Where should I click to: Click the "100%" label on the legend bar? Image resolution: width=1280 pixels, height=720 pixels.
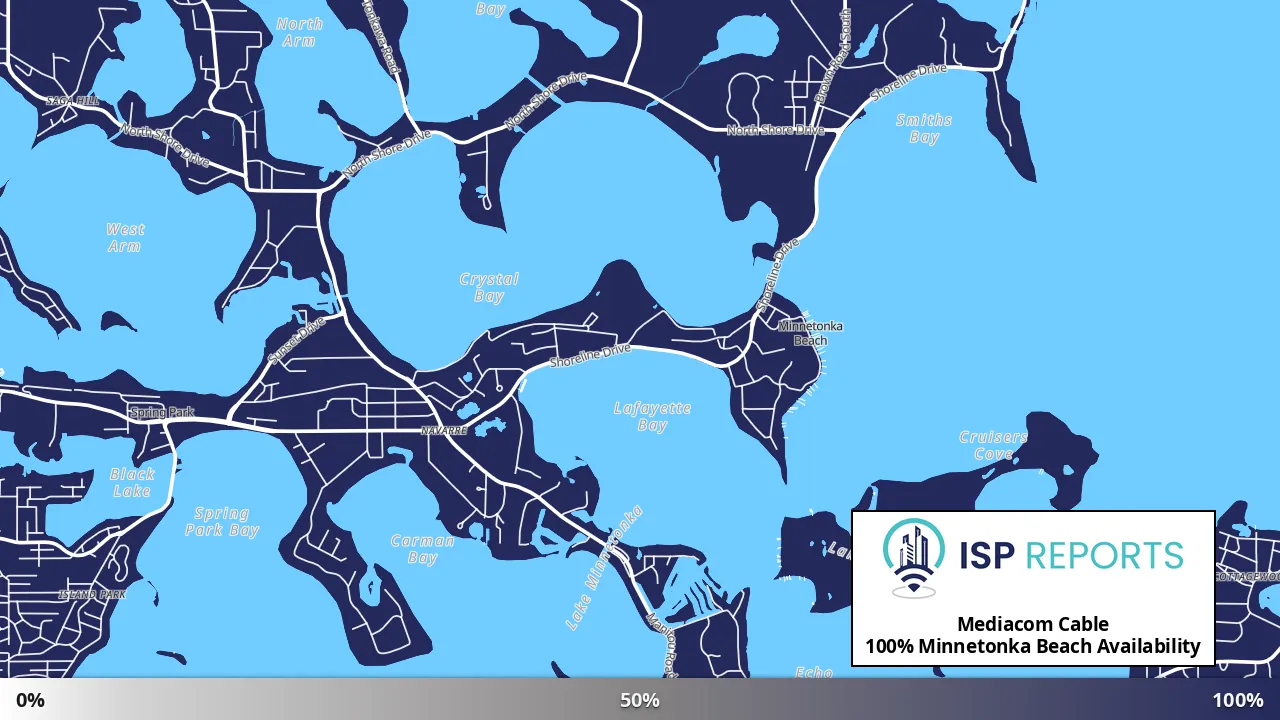coord(1238,700)
